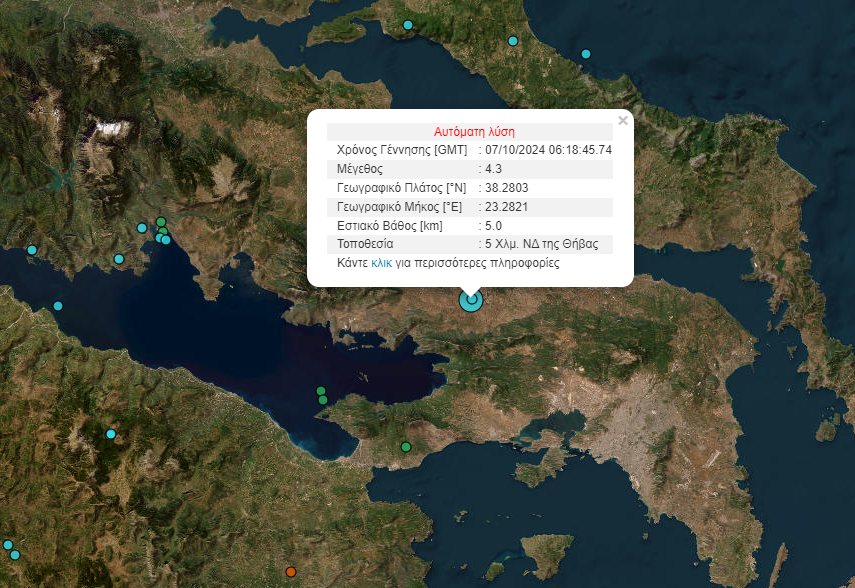Viewport: 855px width, 588px height.
Task: Select the cyan marker in the open sea northeast of Evia
Action: [x=586, y=54]
